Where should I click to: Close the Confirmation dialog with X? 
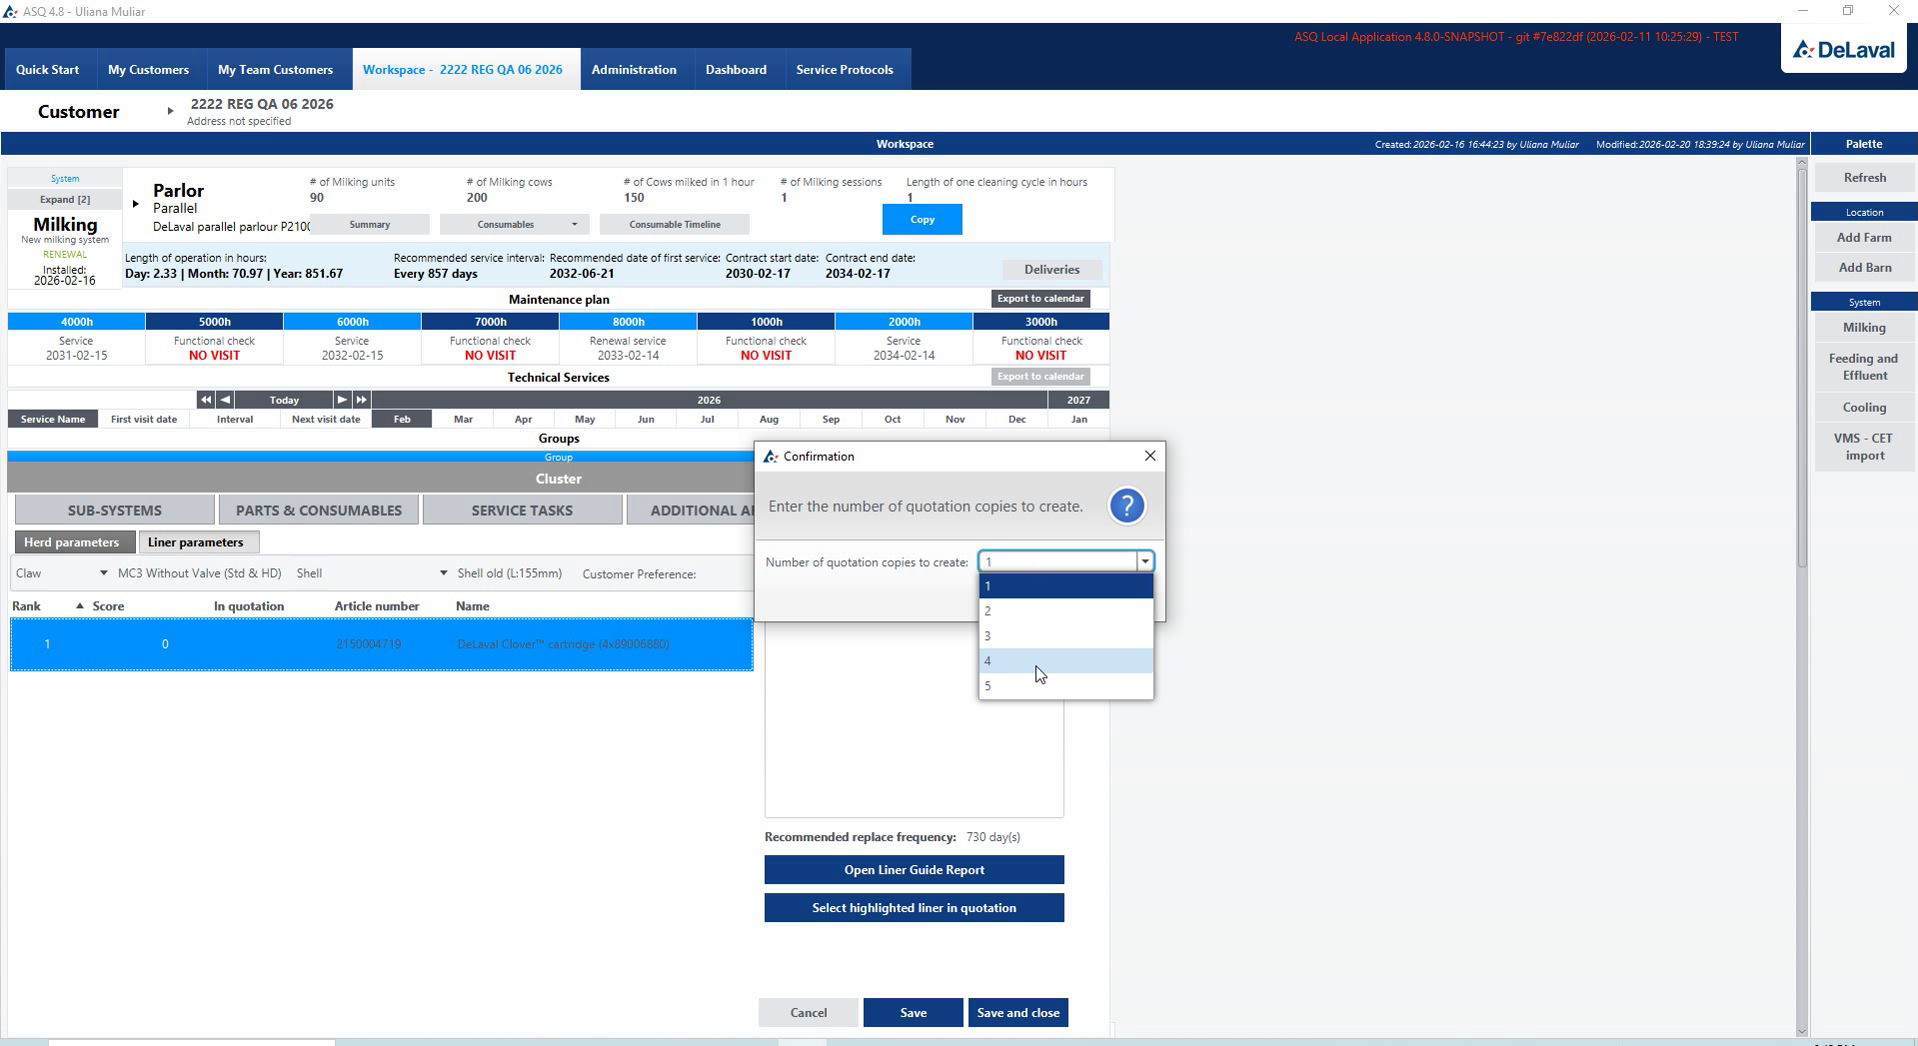(x=1150, y=456)
